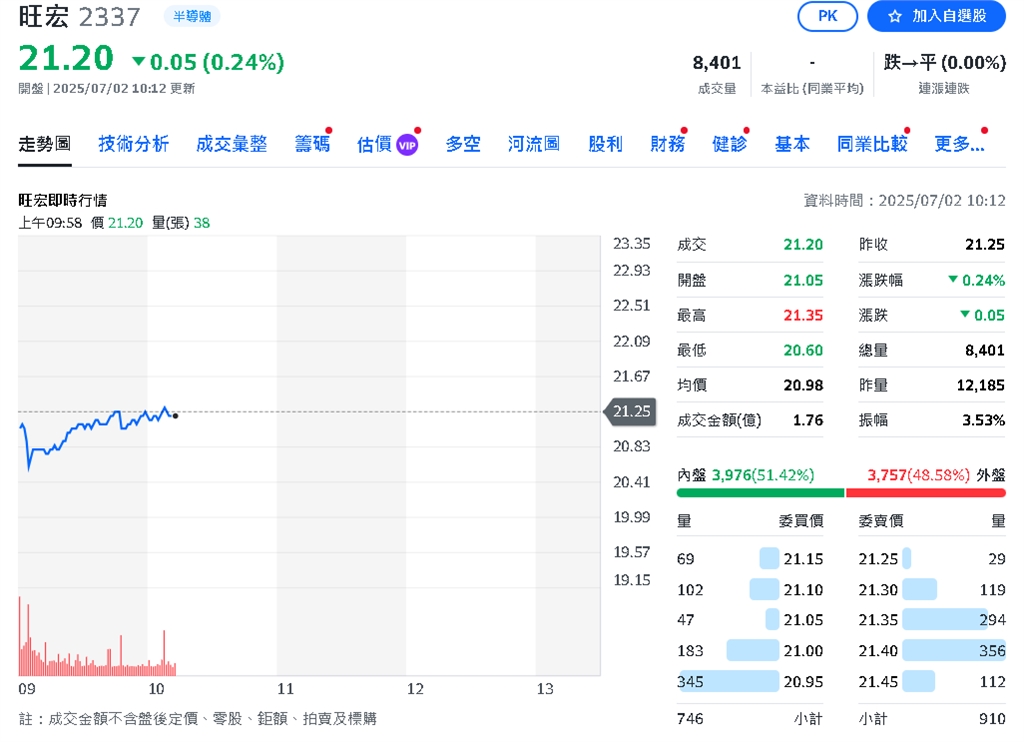The image size is (1024, 742).
Task: Open the VIP 估價 premium valuation page
Action: 387,143
